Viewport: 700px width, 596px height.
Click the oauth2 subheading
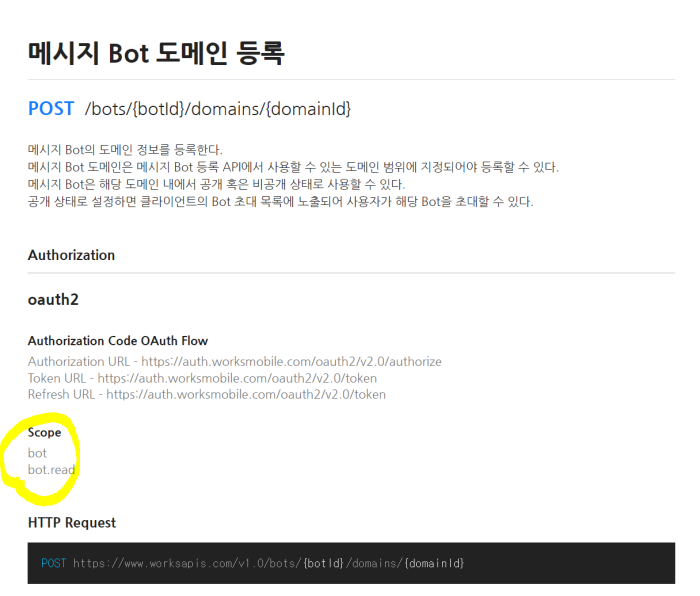(x=53, y=300)
